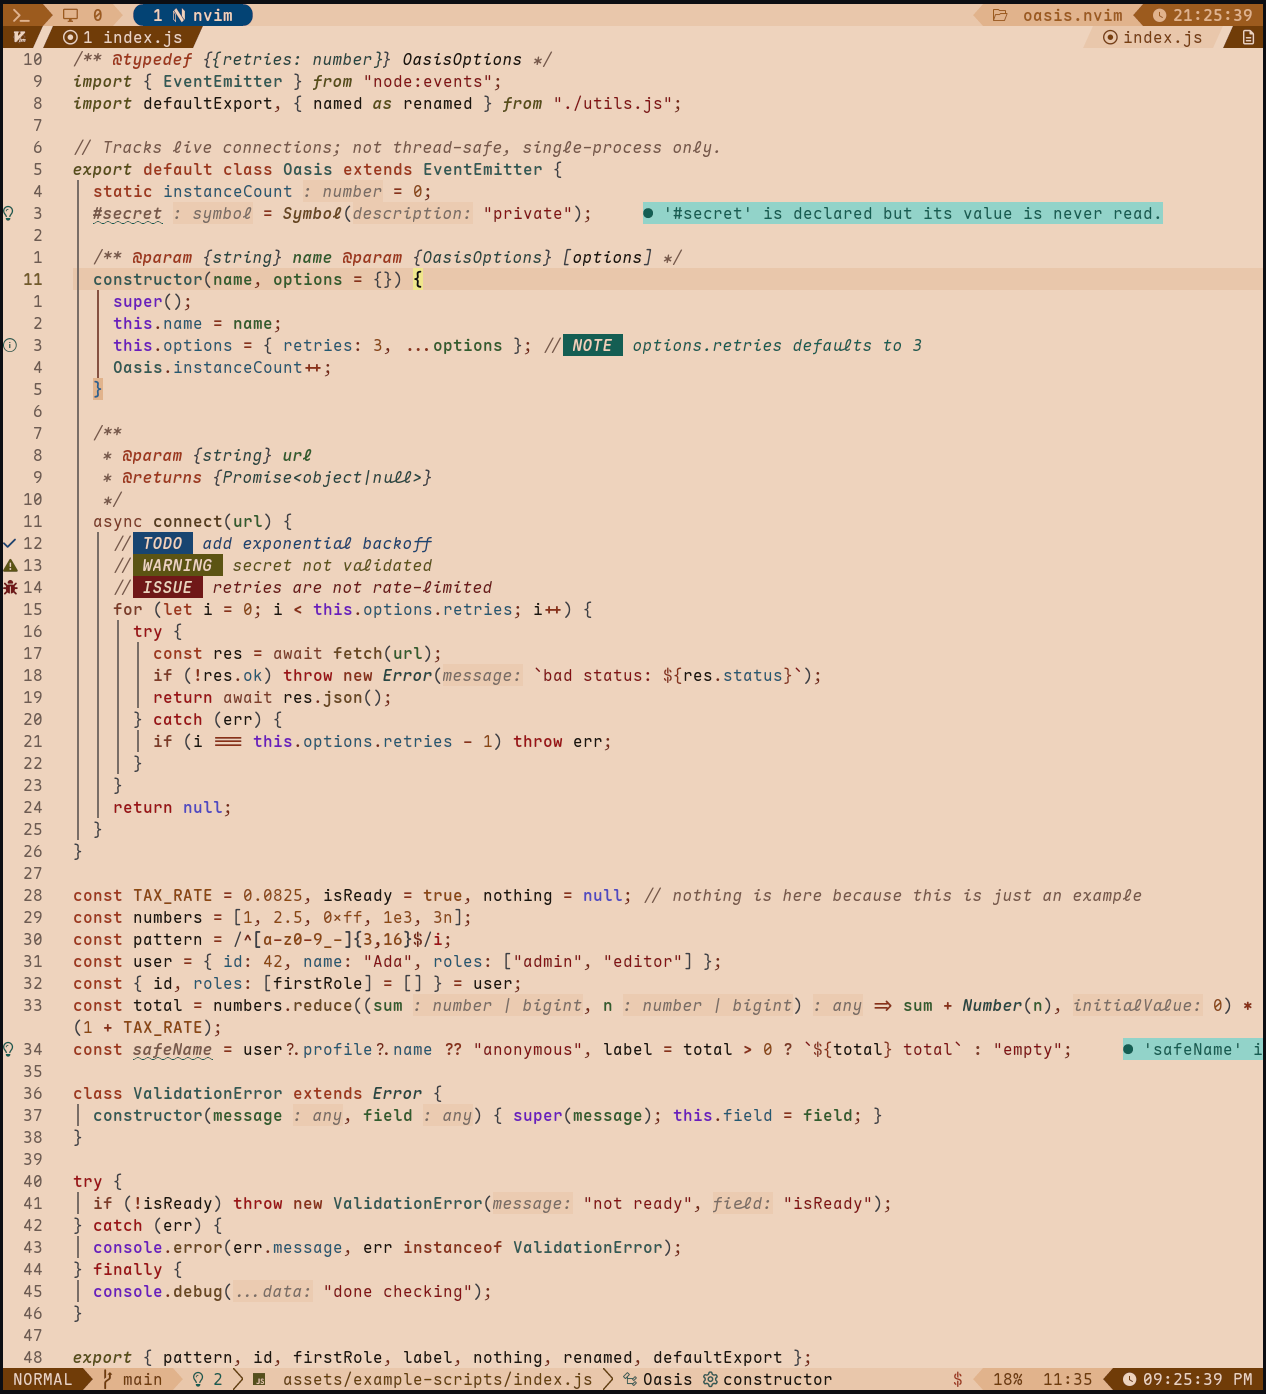Screen dimensions: 1266x1394
Task: Click 'console.debug' call on line 45
Action: [x=157, y=1291]
